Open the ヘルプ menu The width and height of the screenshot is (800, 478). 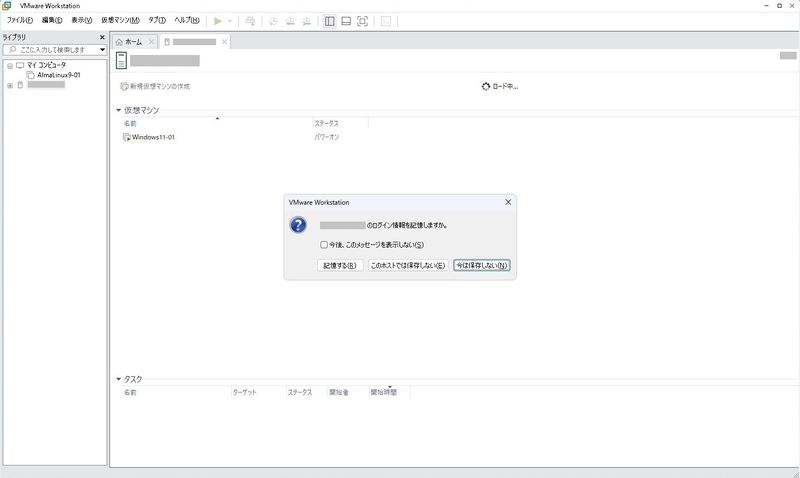click(x=187, y=20)
